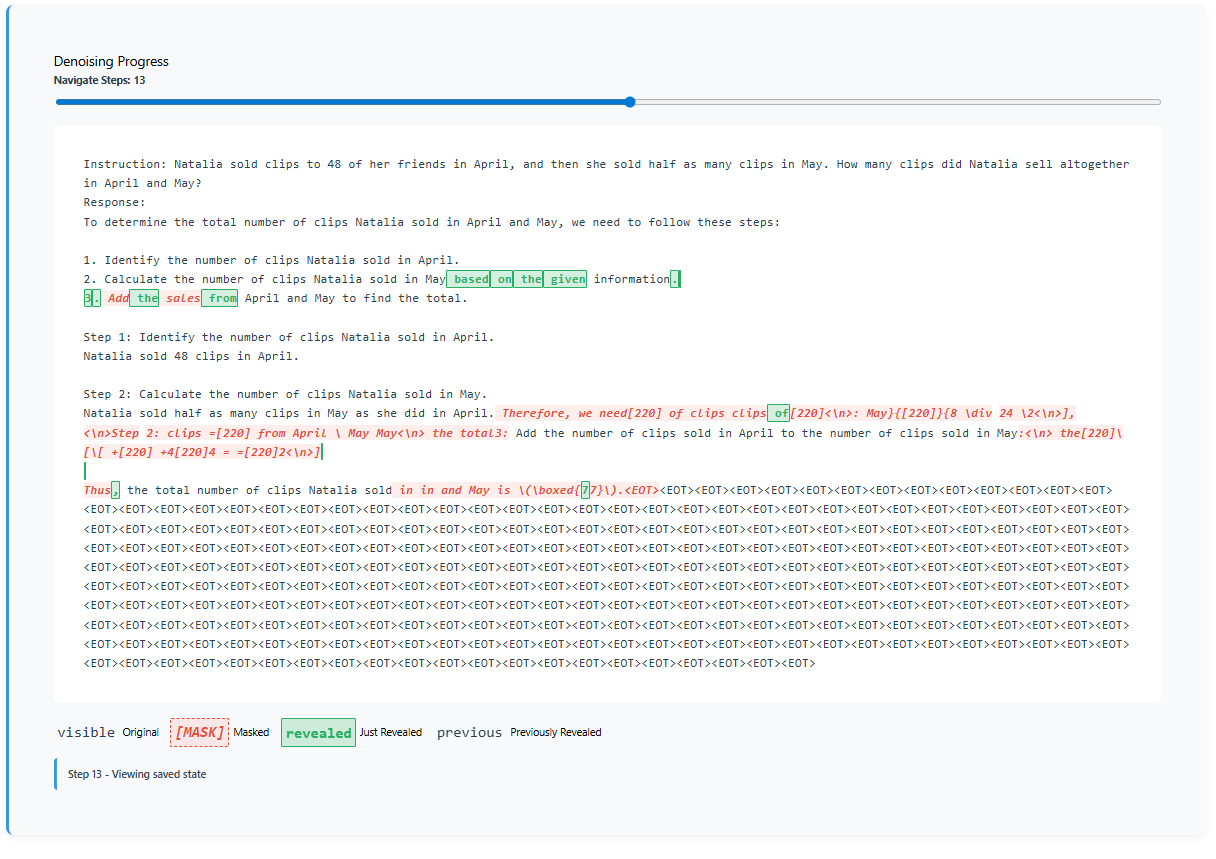Click the "Denoising Progress" heading

point(111,62)
